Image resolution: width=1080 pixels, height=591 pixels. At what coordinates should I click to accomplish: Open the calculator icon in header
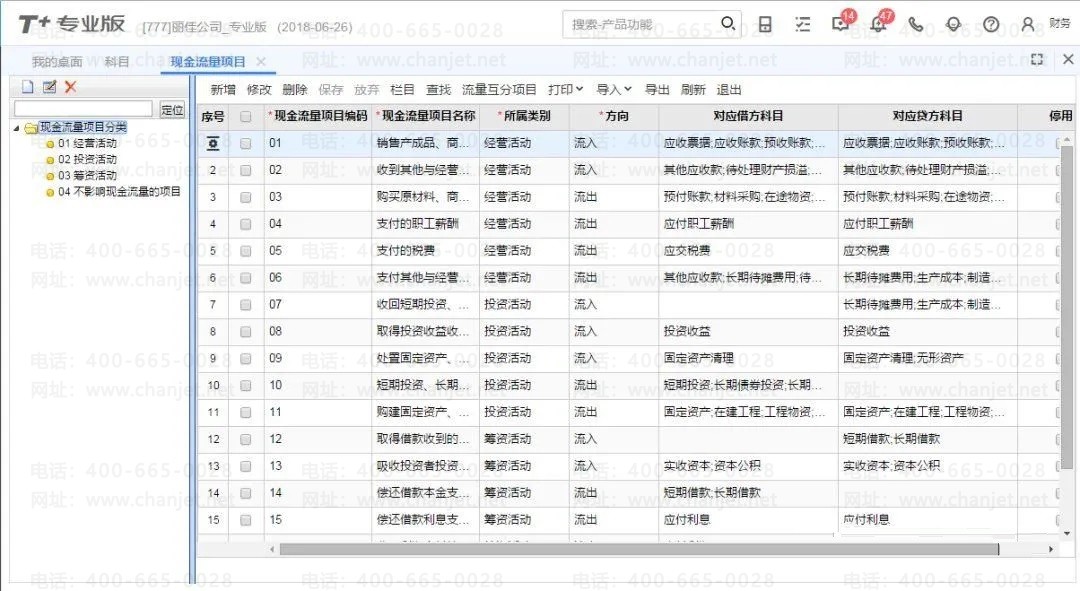pyautogui.click(x=765, y=25)
